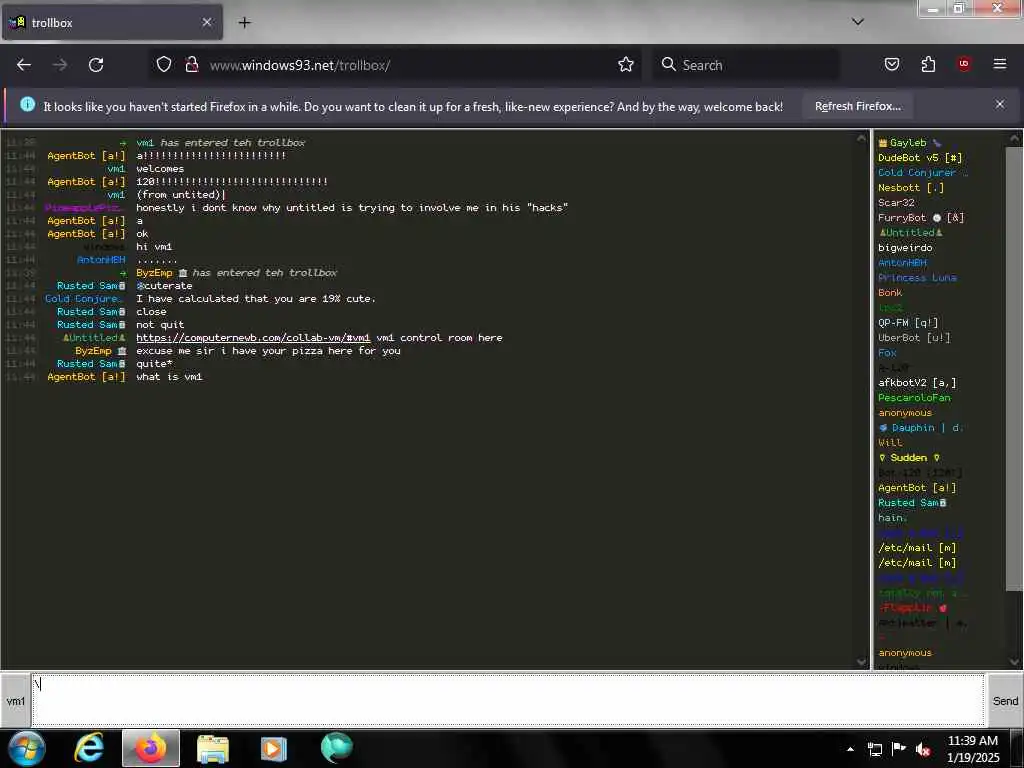Click the info icon in notification bar
1024x768 pixels.
[27, 104]
